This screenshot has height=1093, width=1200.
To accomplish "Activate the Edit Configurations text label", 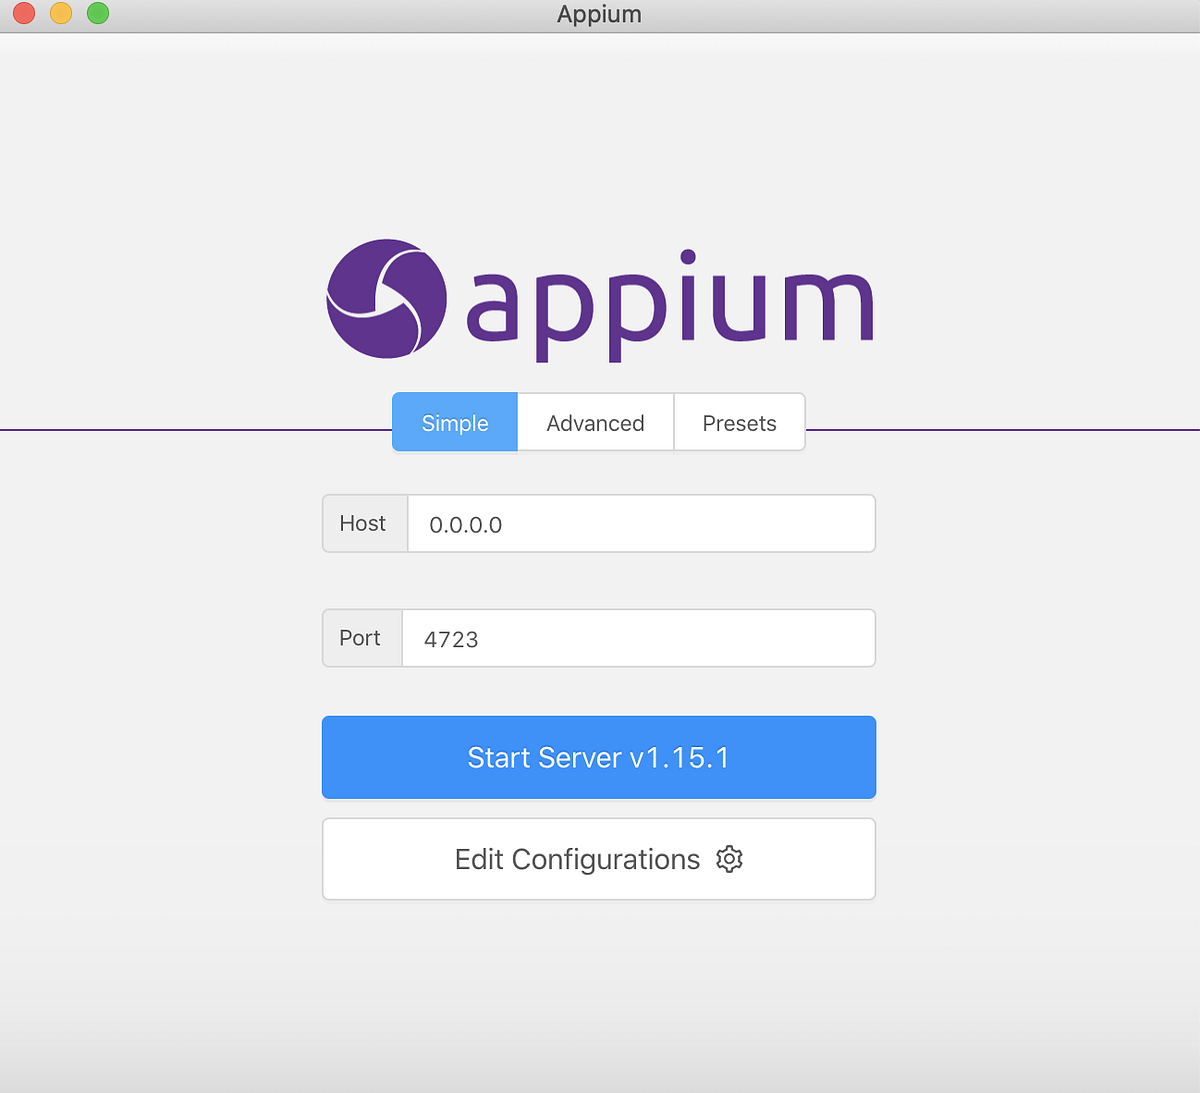I will pos(577,859).
